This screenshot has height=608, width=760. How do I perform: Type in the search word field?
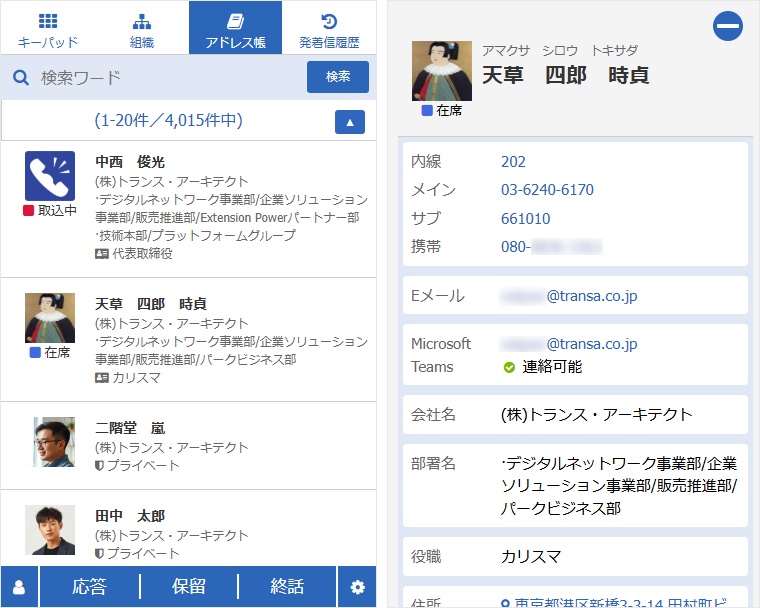165,77
